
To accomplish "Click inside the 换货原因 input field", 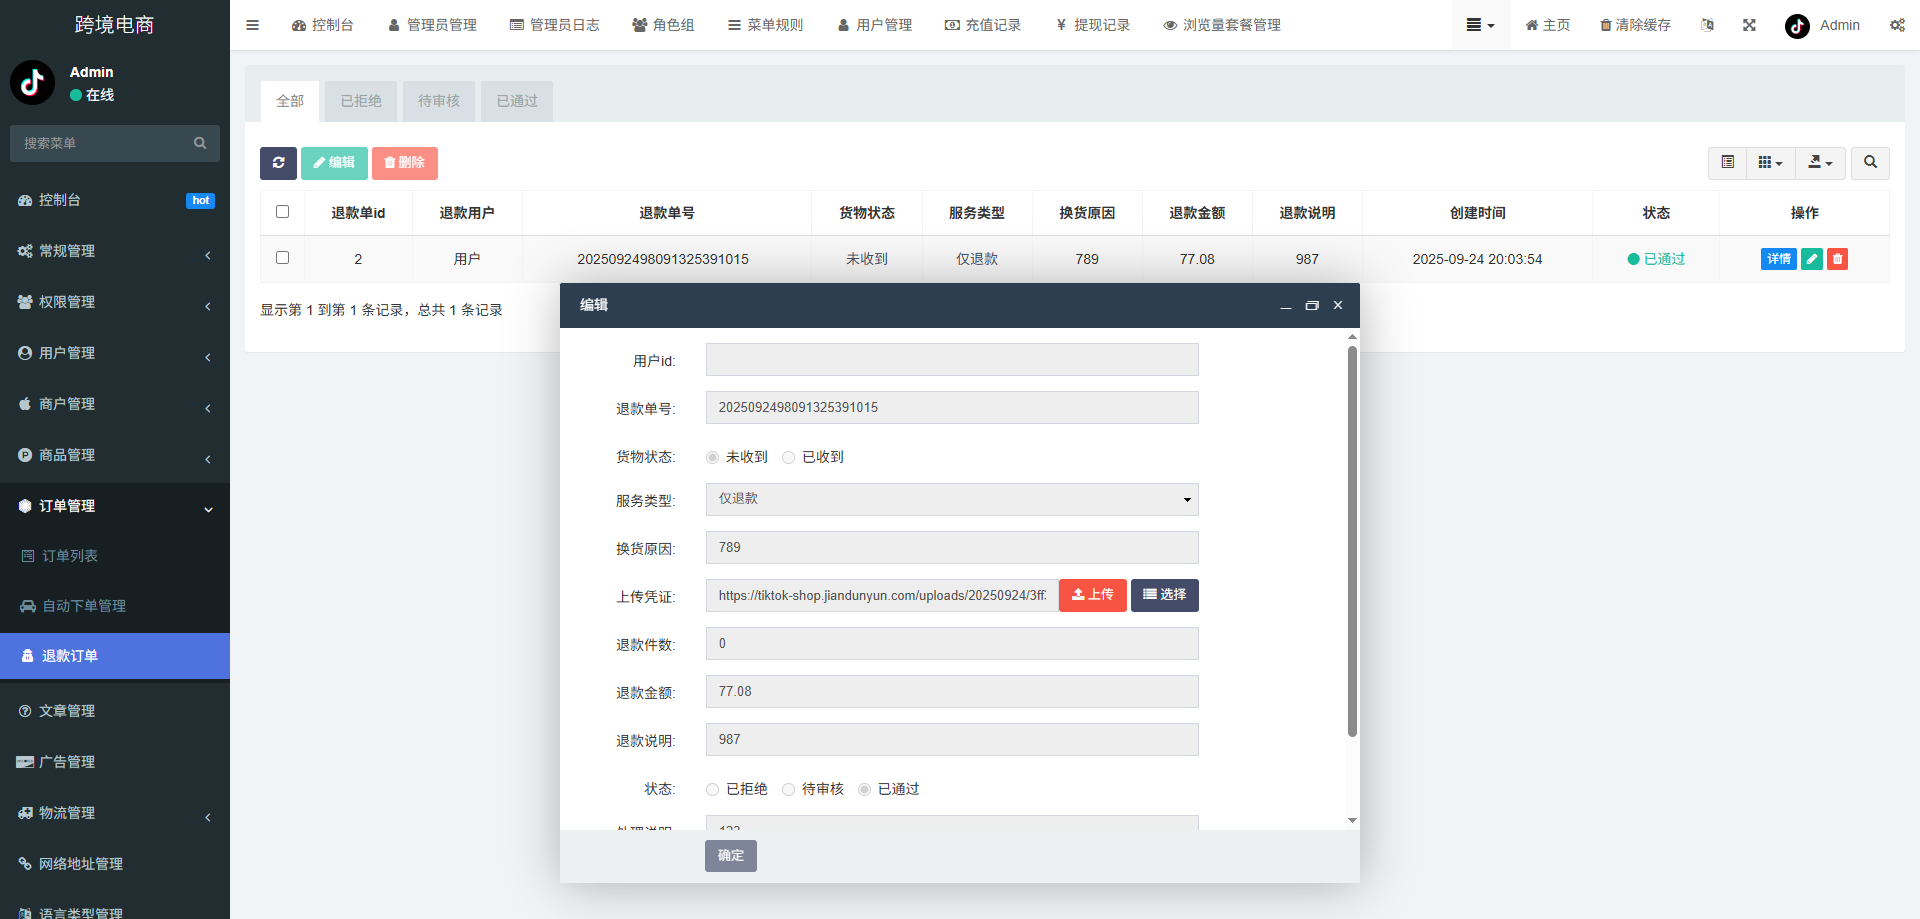I will point(951,547).
